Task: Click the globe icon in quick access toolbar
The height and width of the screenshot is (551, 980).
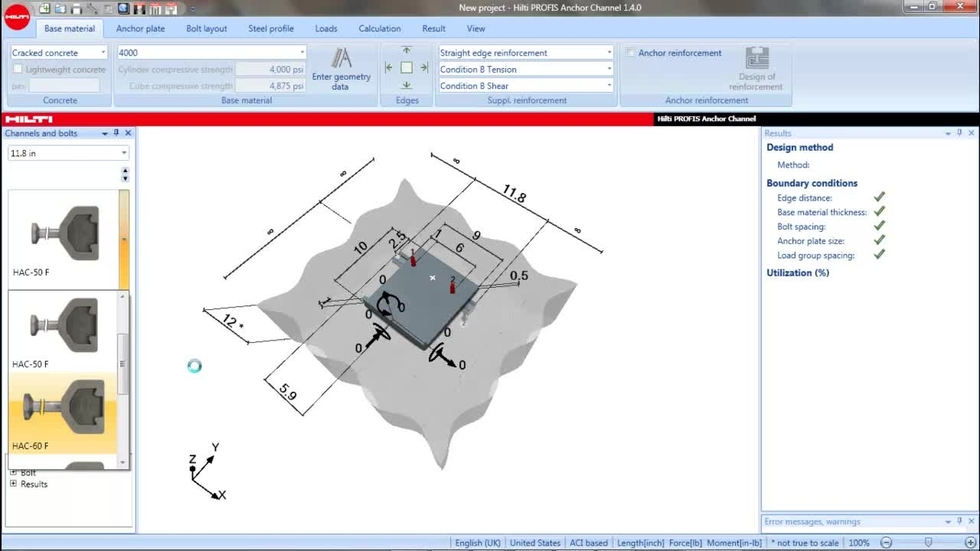Action: pyautogui.click(x=124, y=9)
